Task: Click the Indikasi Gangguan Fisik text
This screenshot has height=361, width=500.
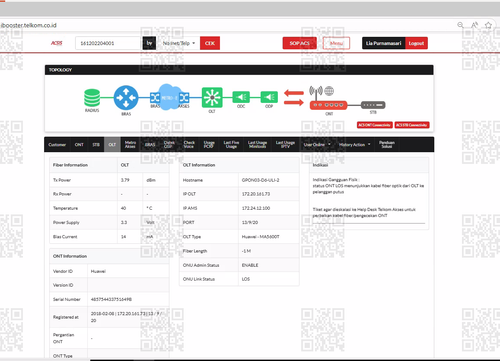Action: point(335,180)
